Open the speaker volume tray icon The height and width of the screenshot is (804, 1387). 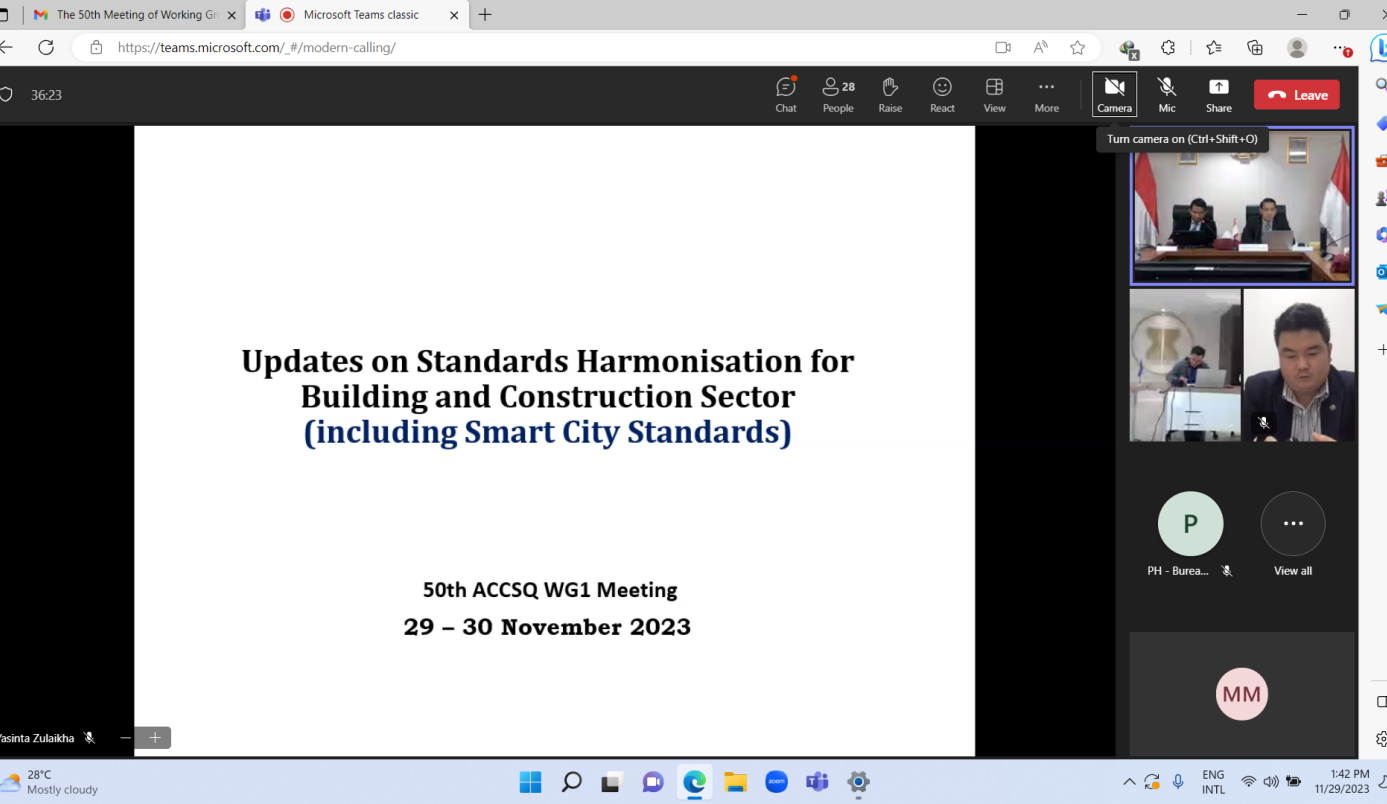click(1270, 782)
